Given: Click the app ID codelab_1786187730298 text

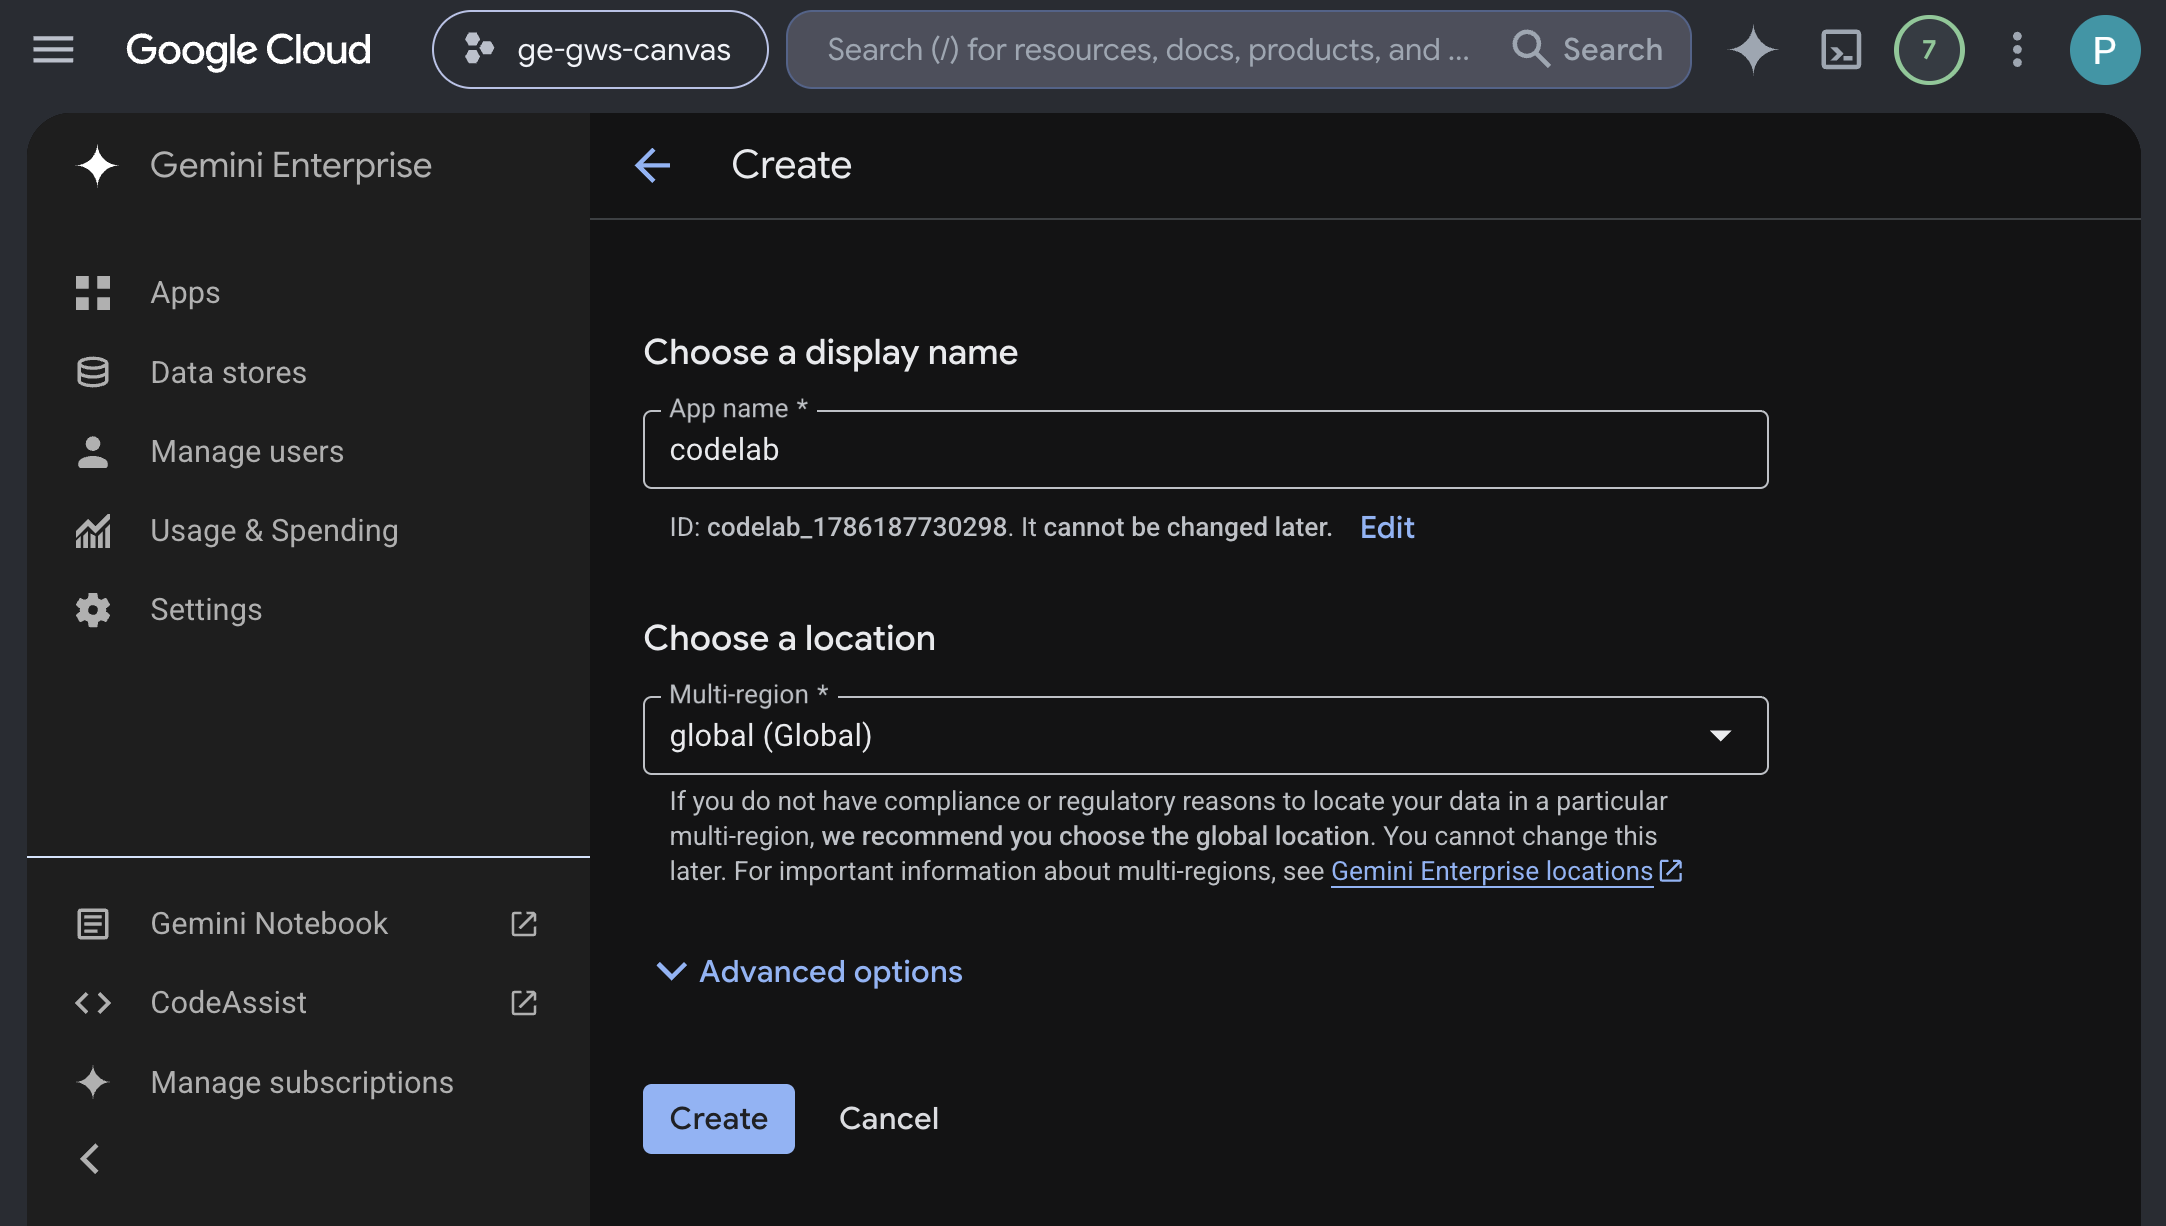Looking at the screenshot, I should [x=857, y=527].
